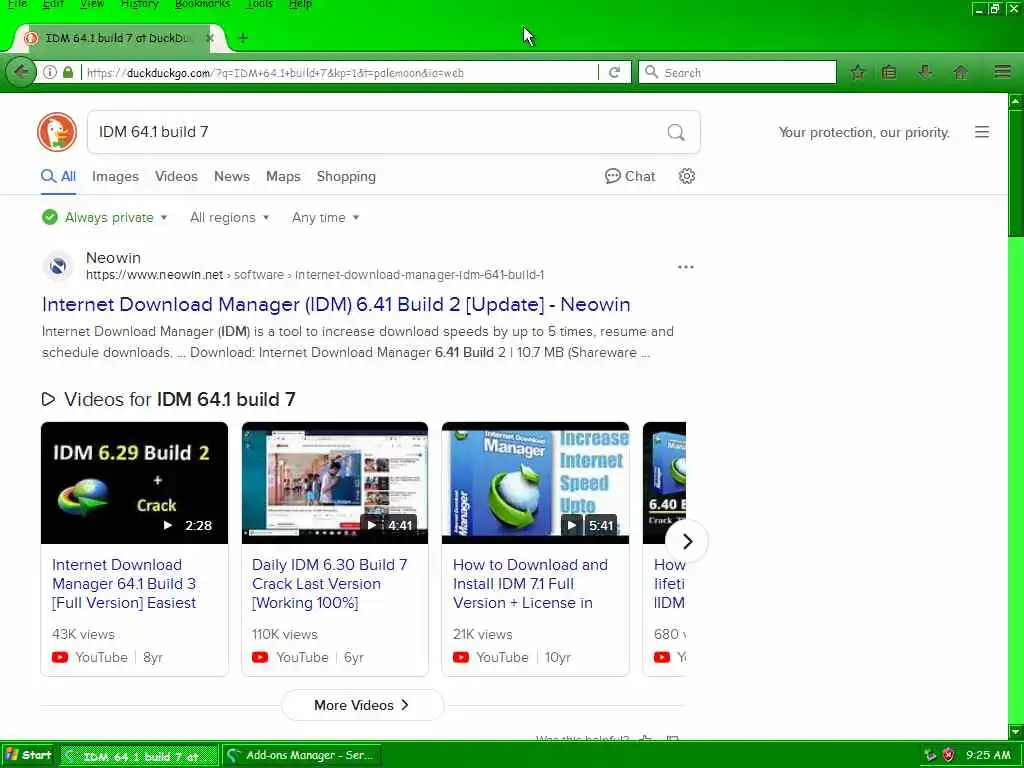
Task: Open the Neowin IDM 6.41 Build 2 result
Action: tap(336, 304)
